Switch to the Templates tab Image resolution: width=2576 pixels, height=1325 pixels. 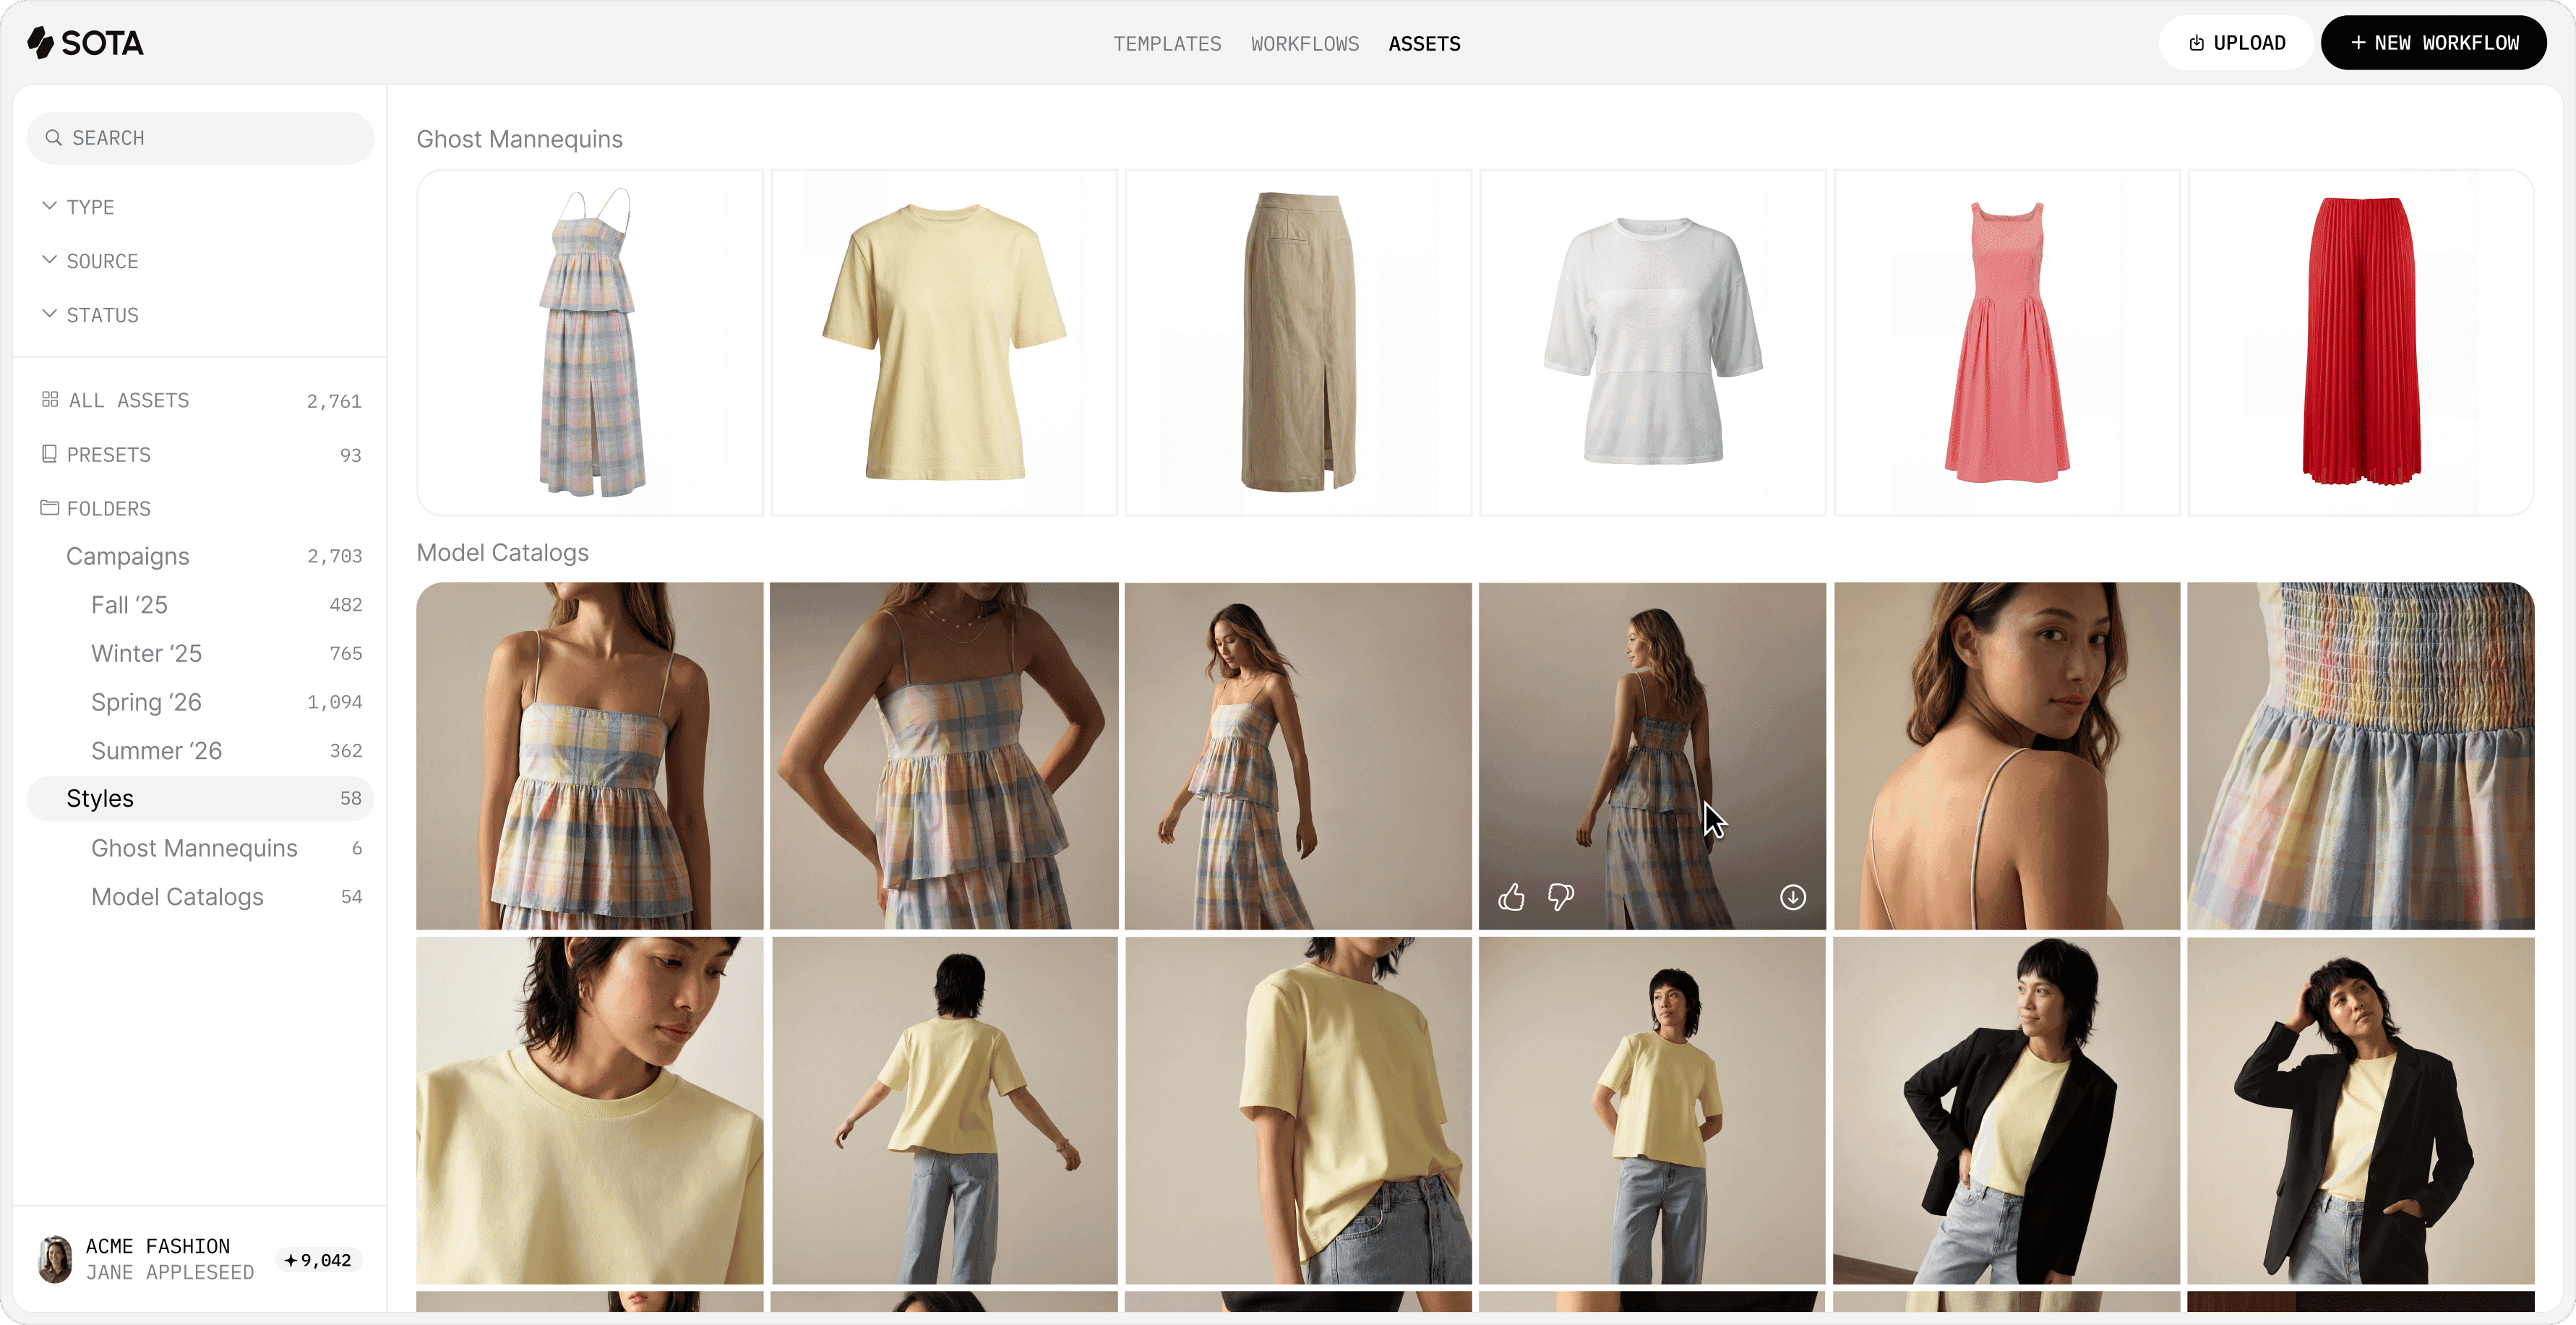tap(1167, 44)
